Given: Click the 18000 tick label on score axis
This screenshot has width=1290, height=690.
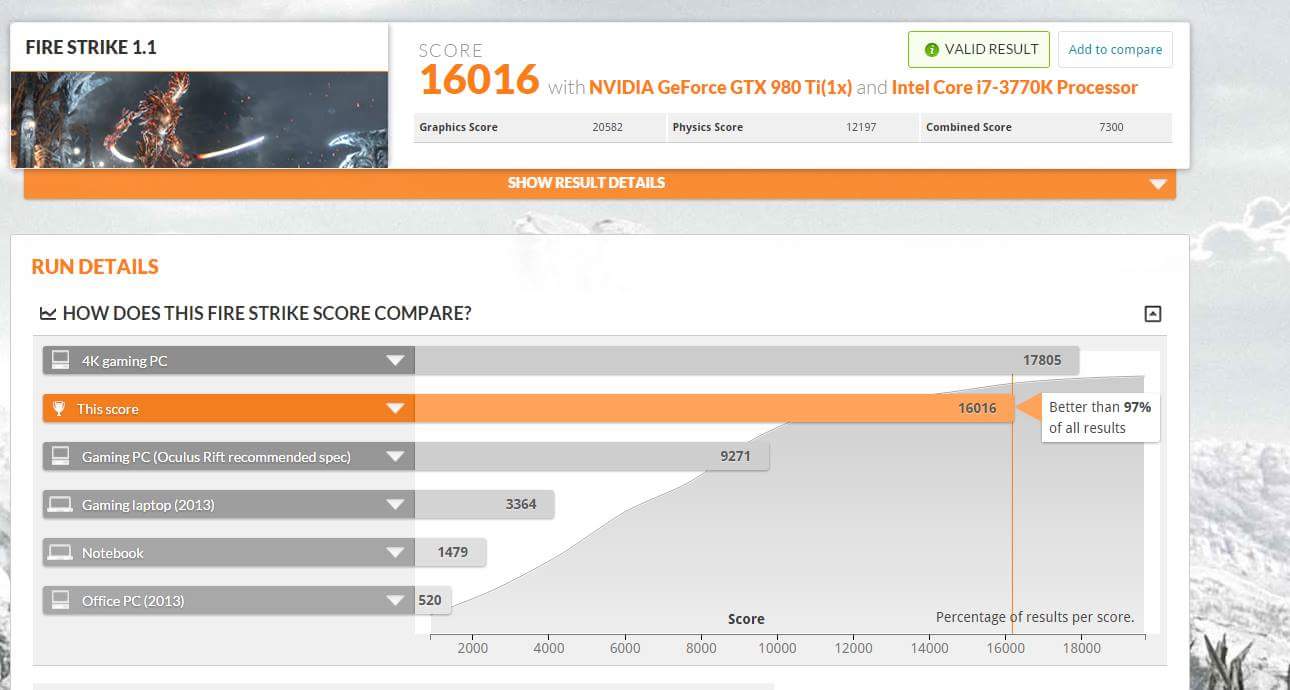Looking at the screenshot, I should point(1081,648).
